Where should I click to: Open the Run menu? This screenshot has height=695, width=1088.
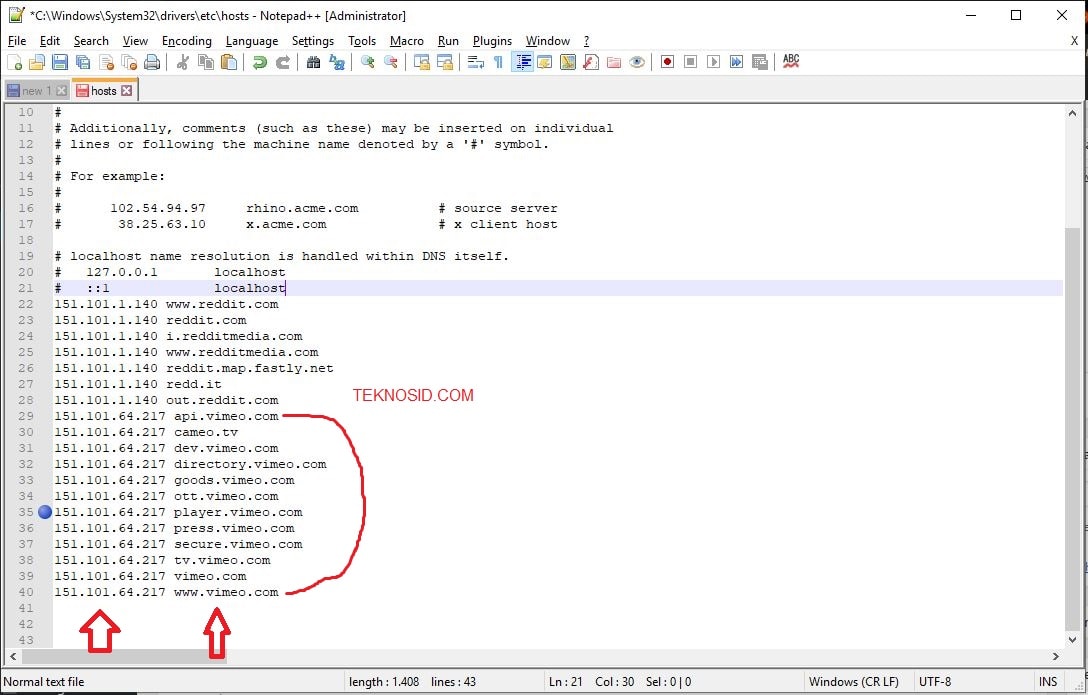tap(448, 41)
